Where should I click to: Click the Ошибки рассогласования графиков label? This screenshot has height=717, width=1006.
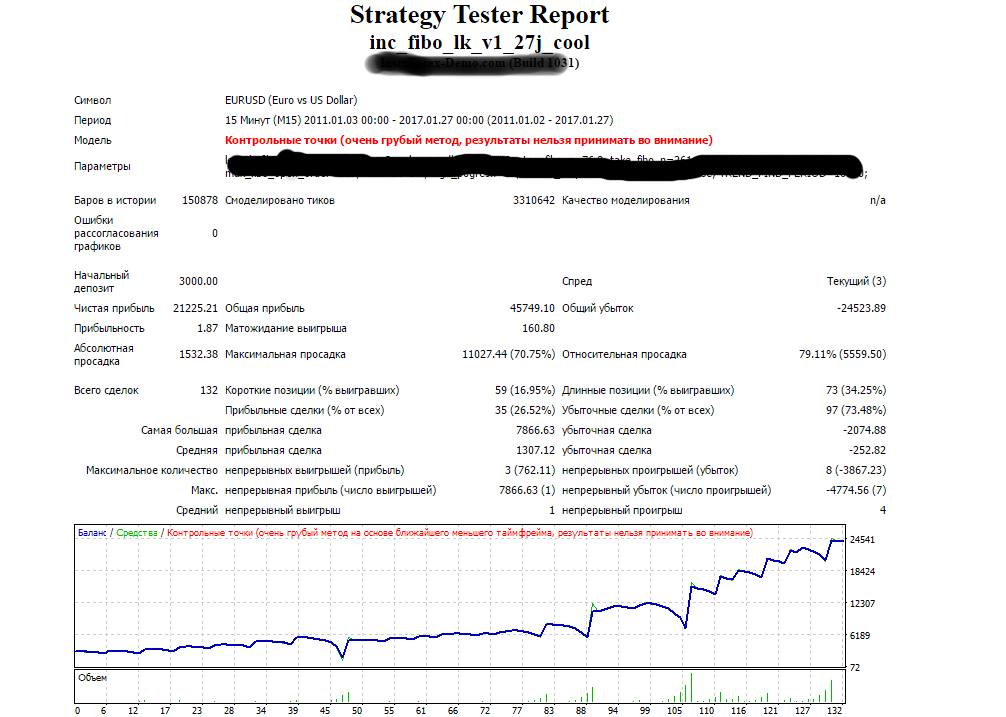pos(116,233)
